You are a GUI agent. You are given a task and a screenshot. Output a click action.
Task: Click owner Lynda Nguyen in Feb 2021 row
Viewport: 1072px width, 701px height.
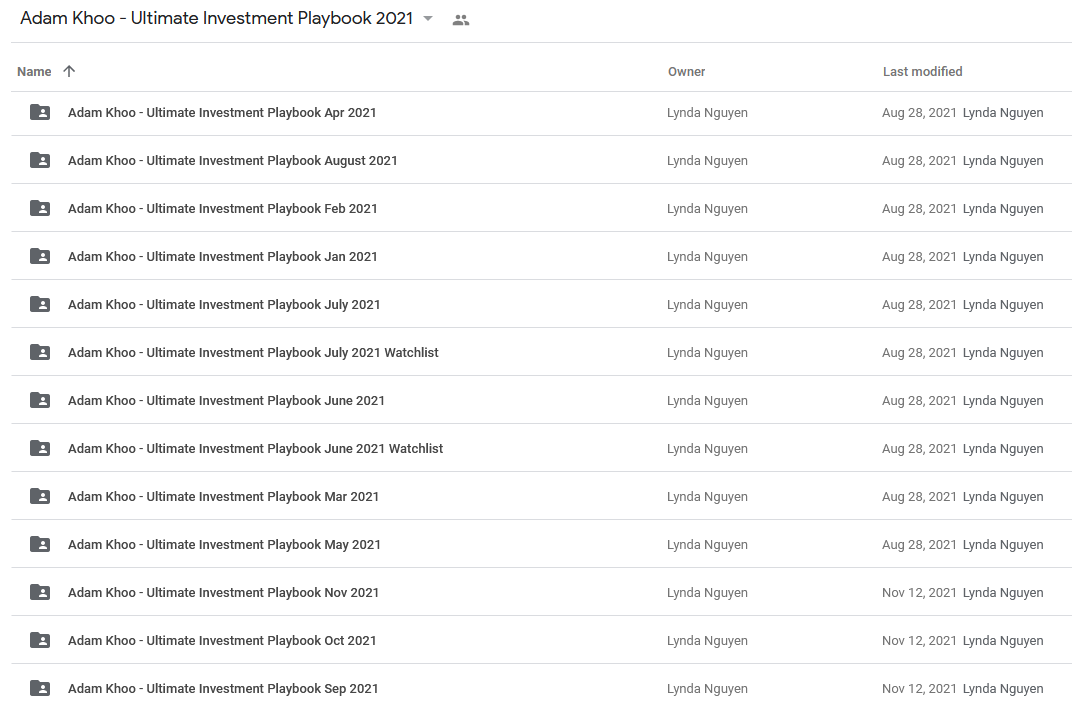point(708,209)
